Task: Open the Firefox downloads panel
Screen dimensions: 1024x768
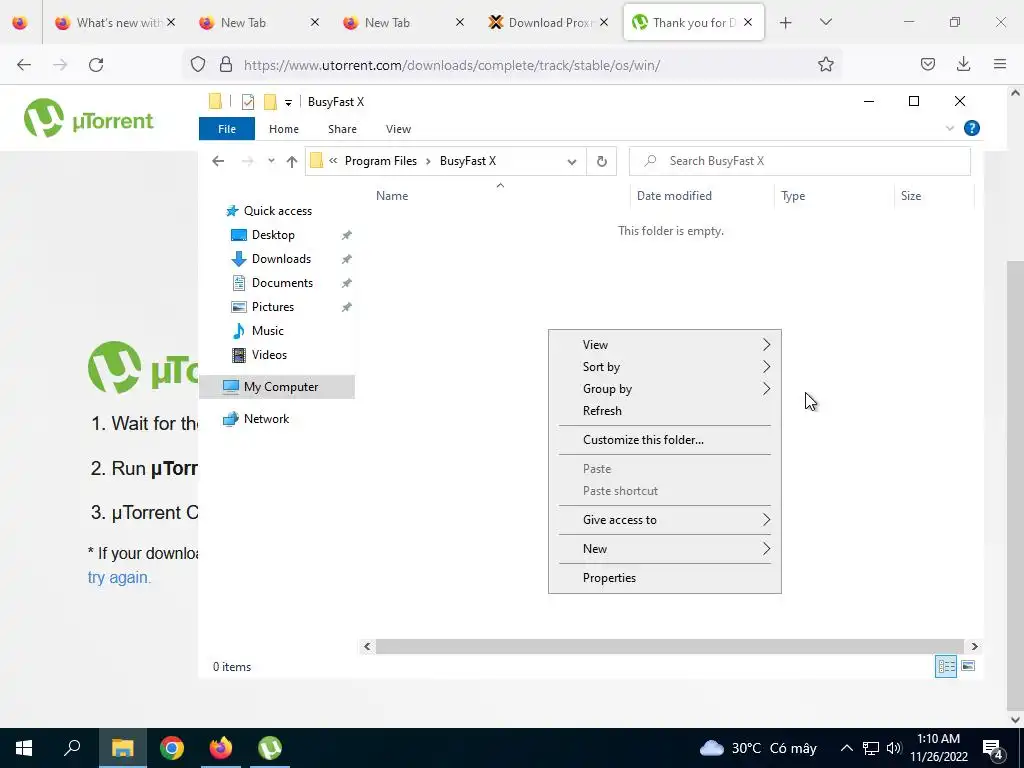Action: pos(963,64)
